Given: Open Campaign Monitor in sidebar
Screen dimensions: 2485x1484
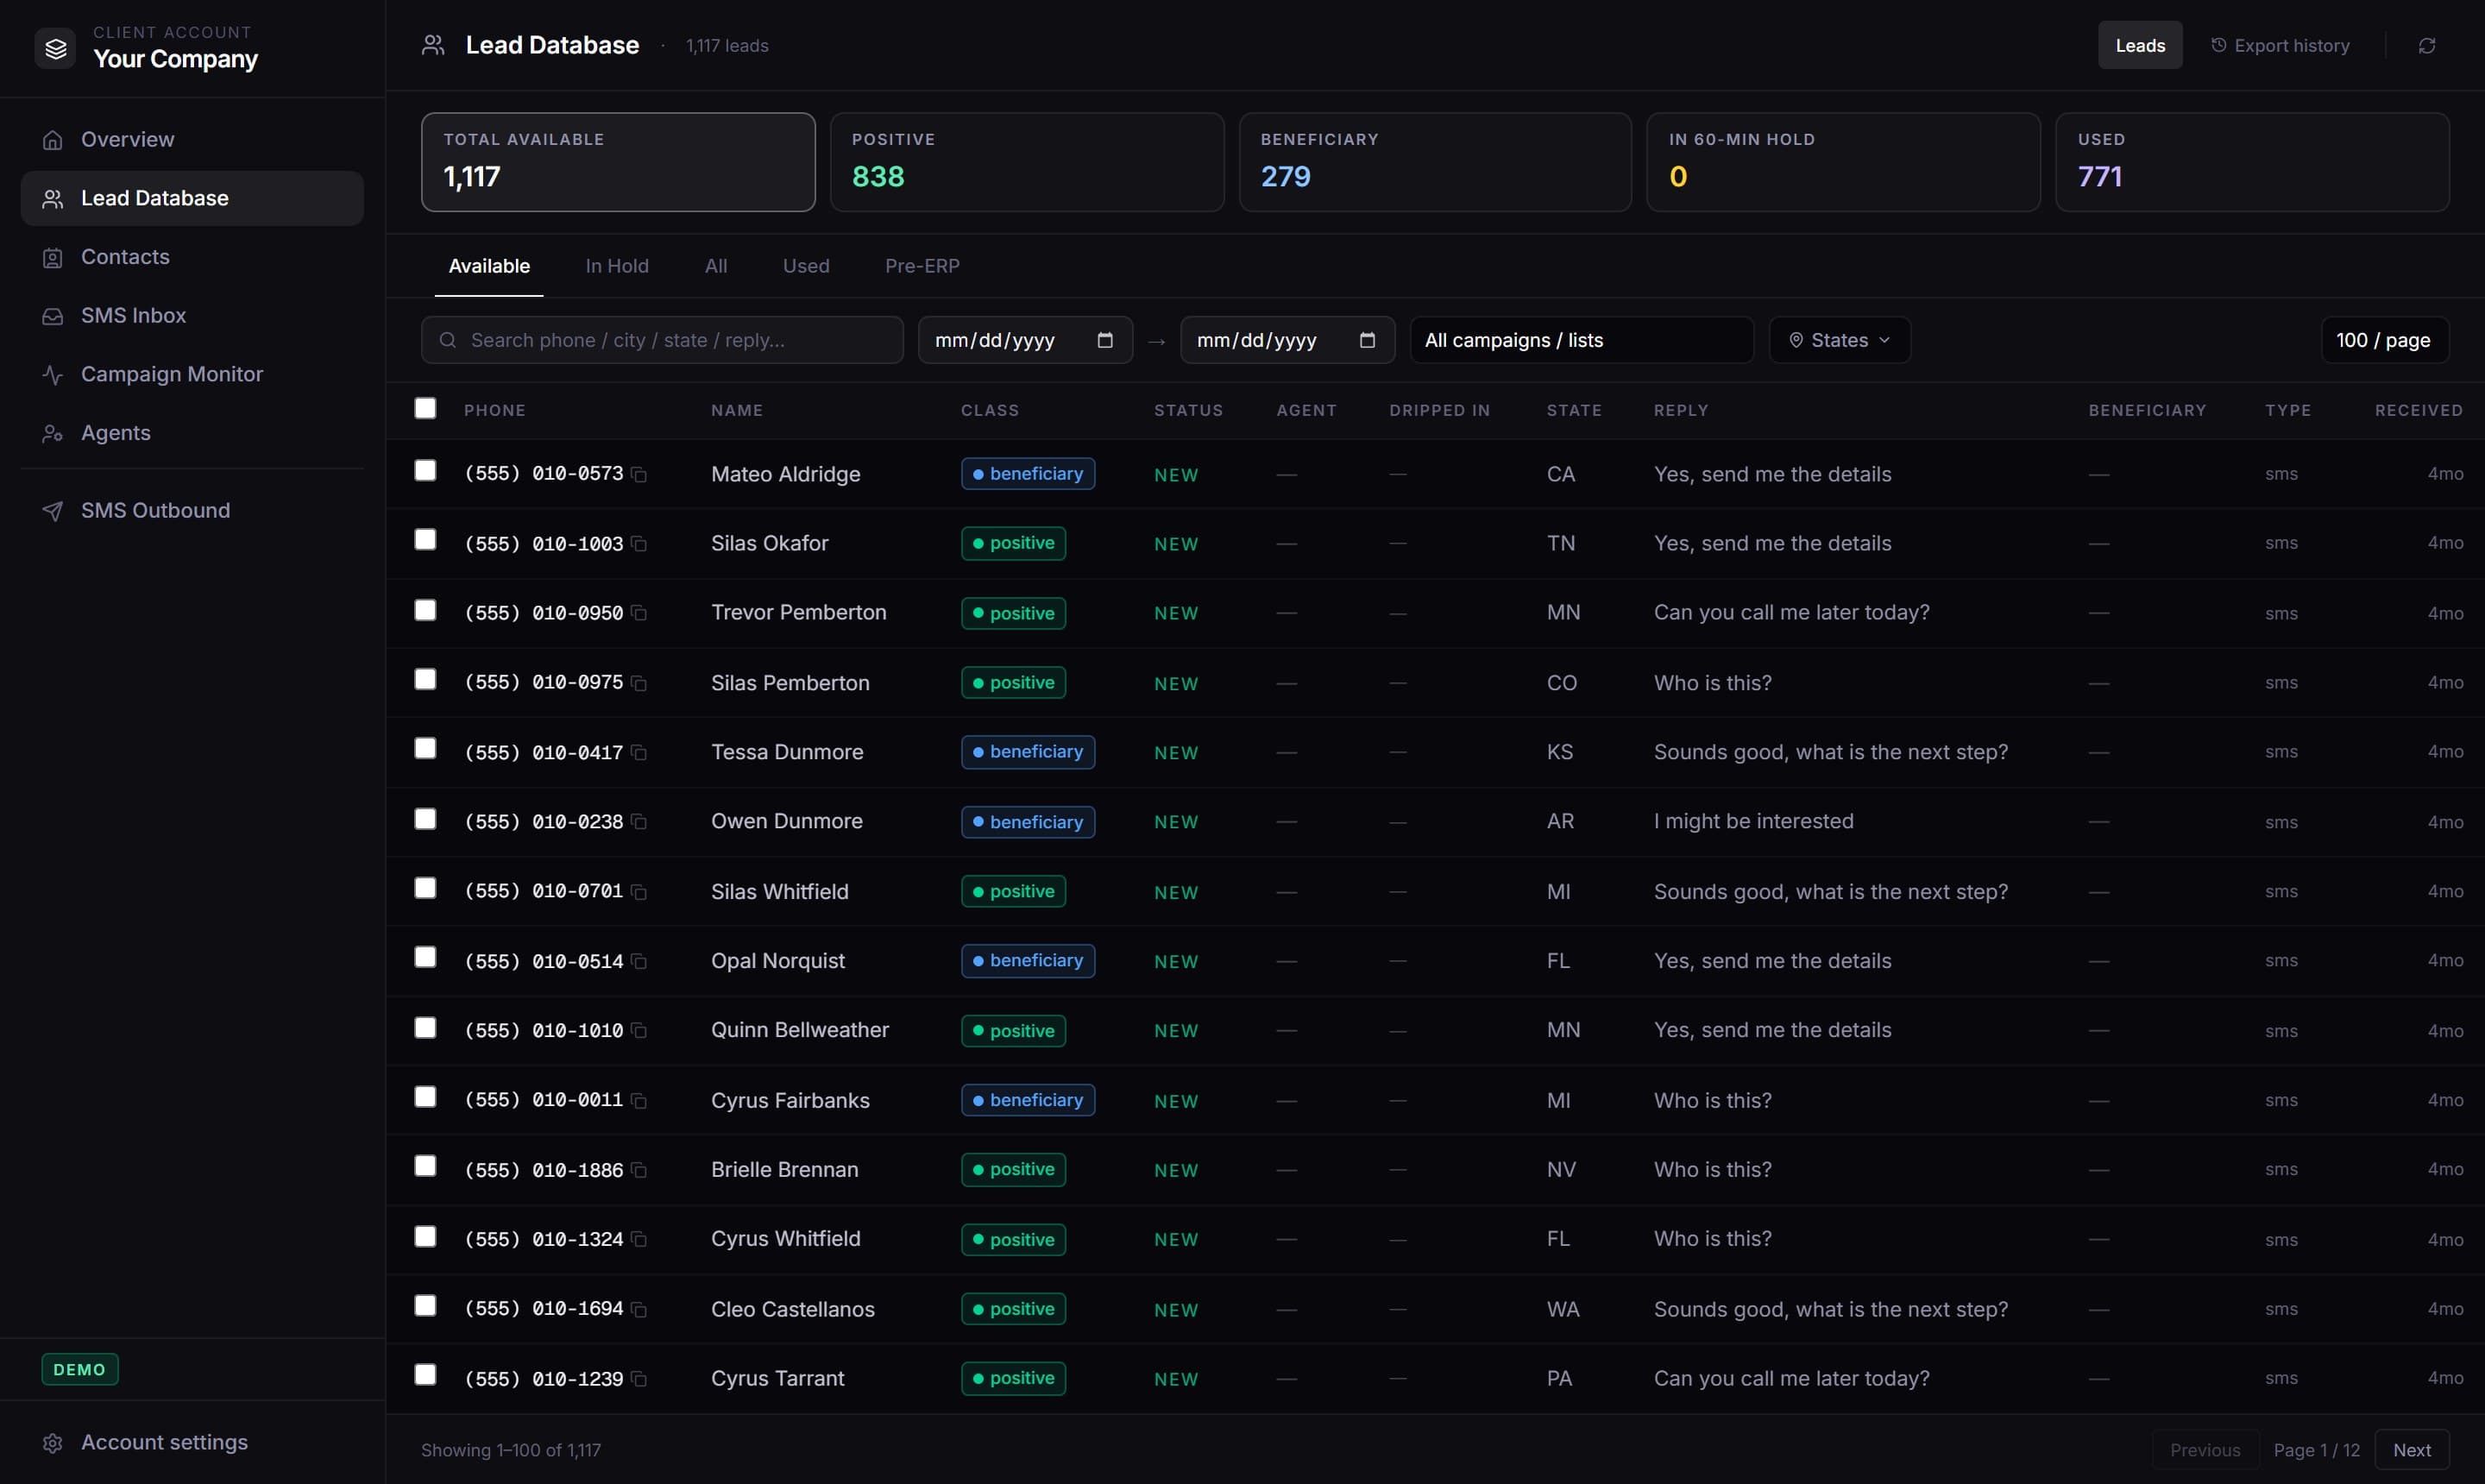Looking at the screenshot, I should coord(192,374).
